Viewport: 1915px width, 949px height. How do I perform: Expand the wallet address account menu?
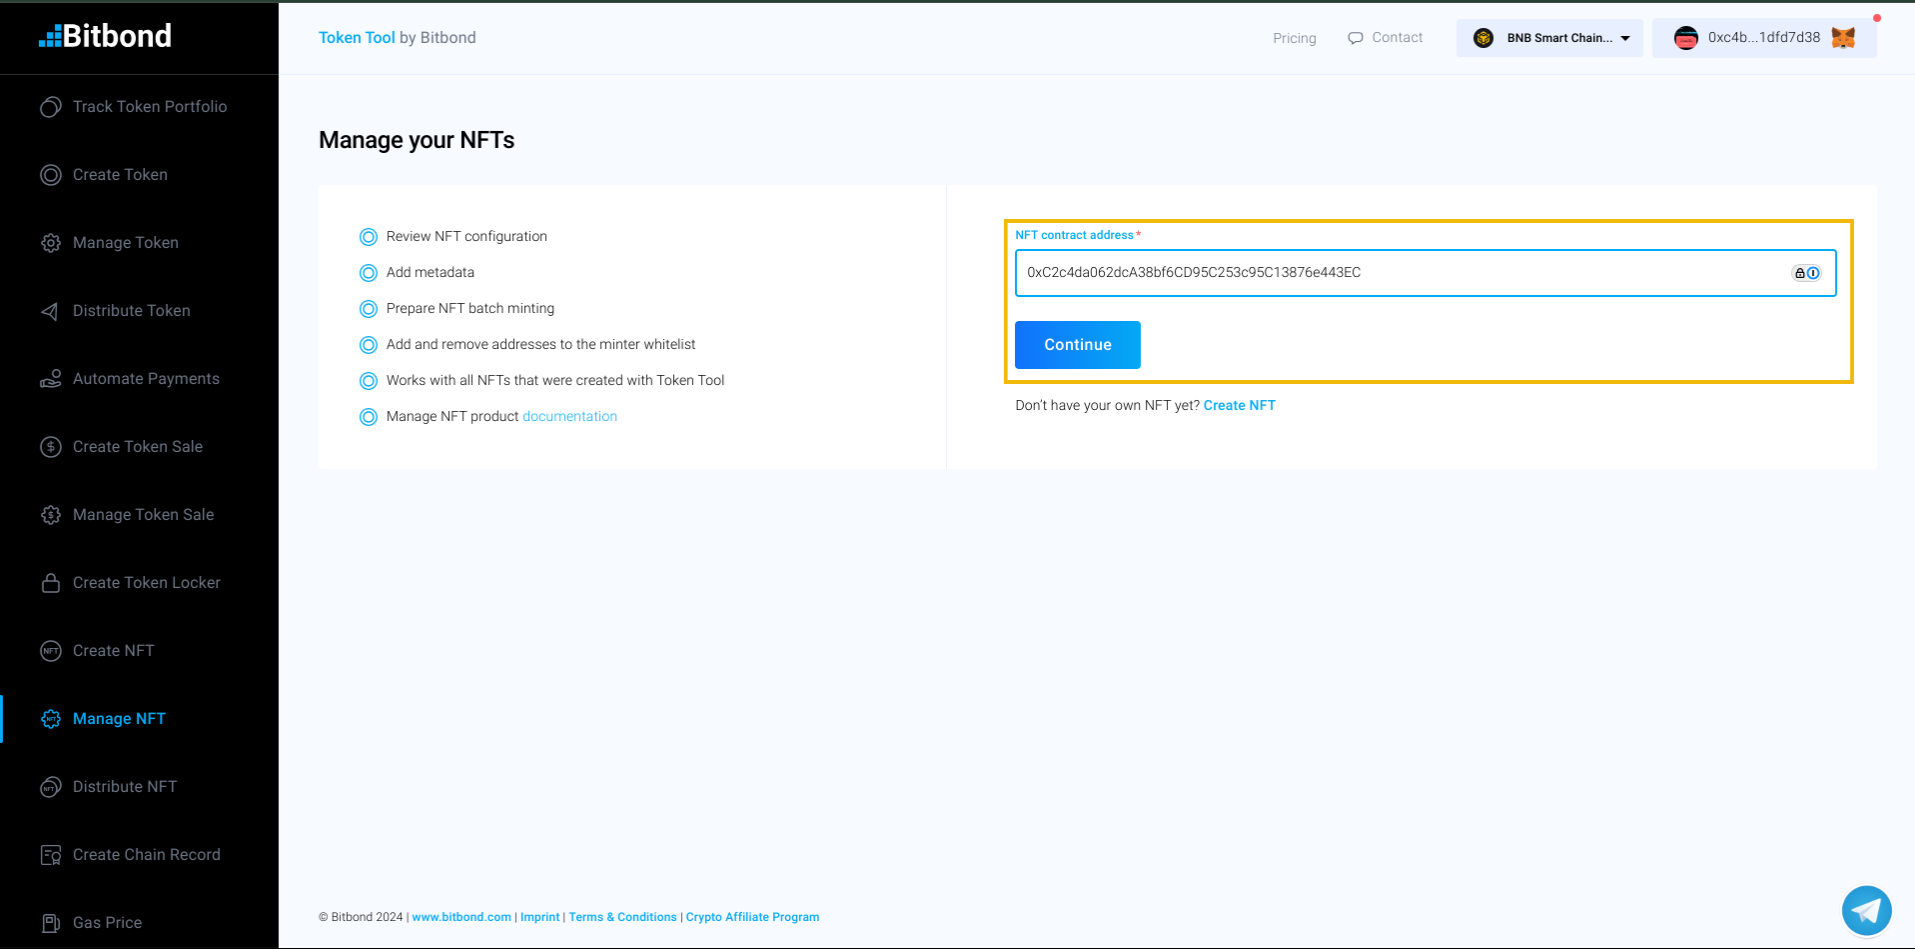pyautogui.click(x=1763, y=37)
